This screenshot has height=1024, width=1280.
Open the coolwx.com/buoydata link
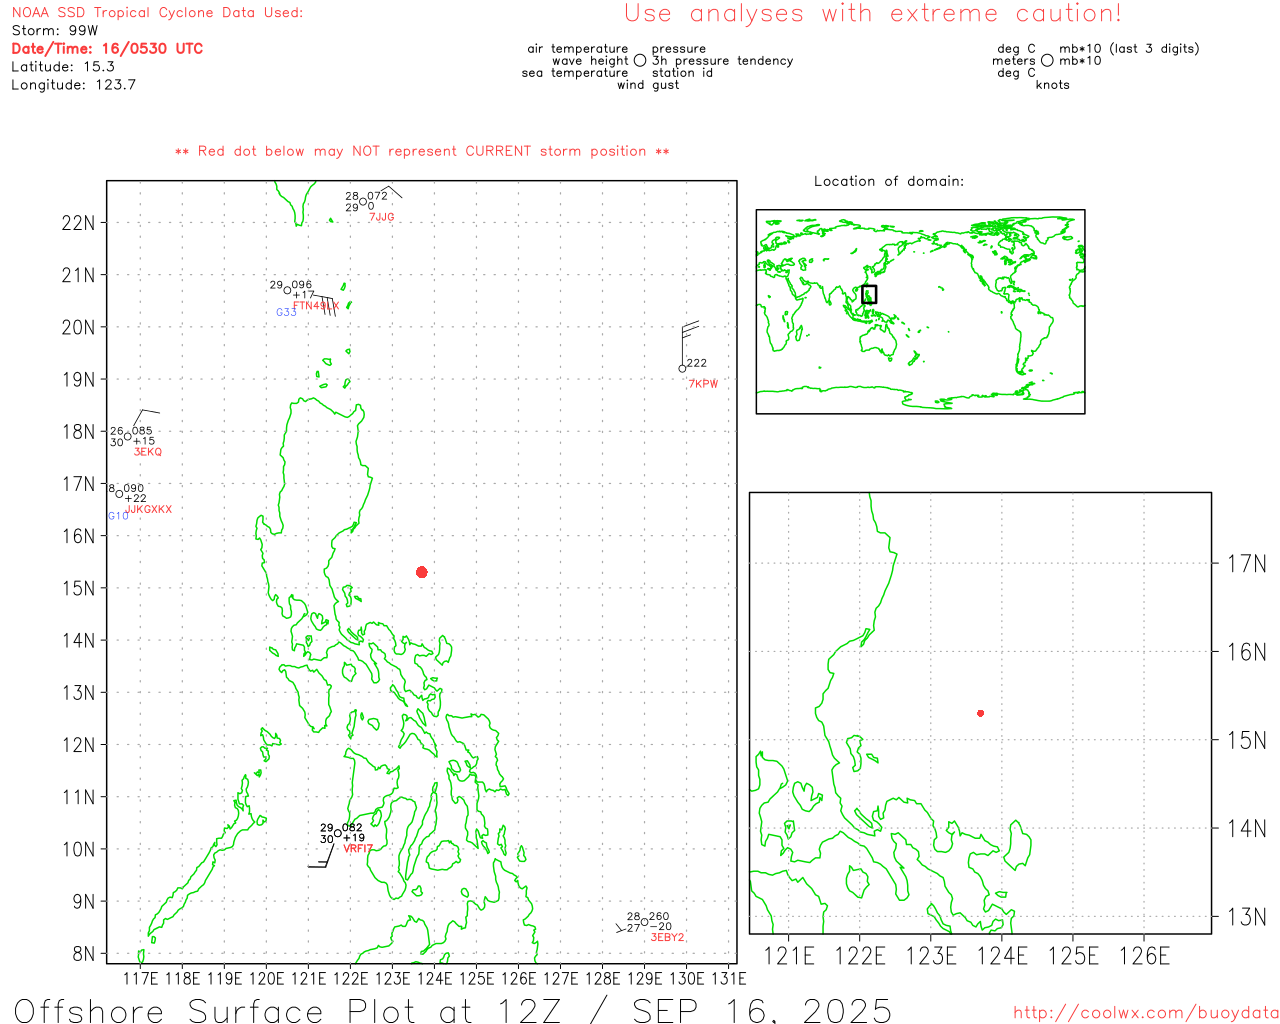pyautogui.click(x=1146, y=1013)
